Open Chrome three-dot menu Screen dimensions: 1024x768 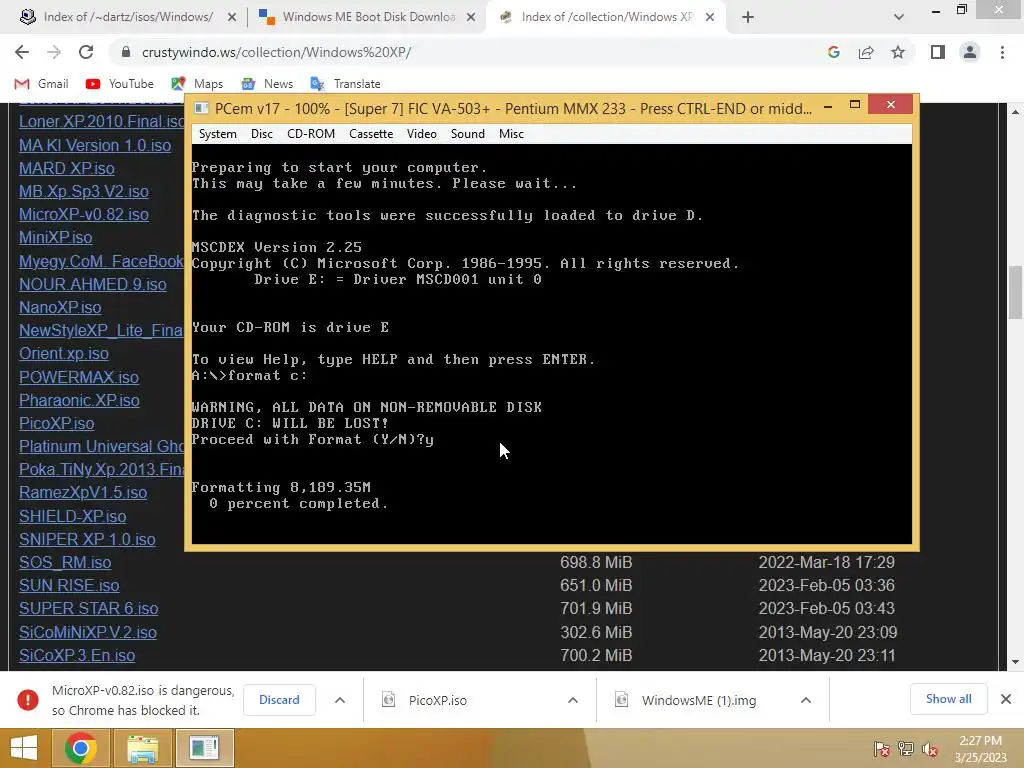point(1002,52)
